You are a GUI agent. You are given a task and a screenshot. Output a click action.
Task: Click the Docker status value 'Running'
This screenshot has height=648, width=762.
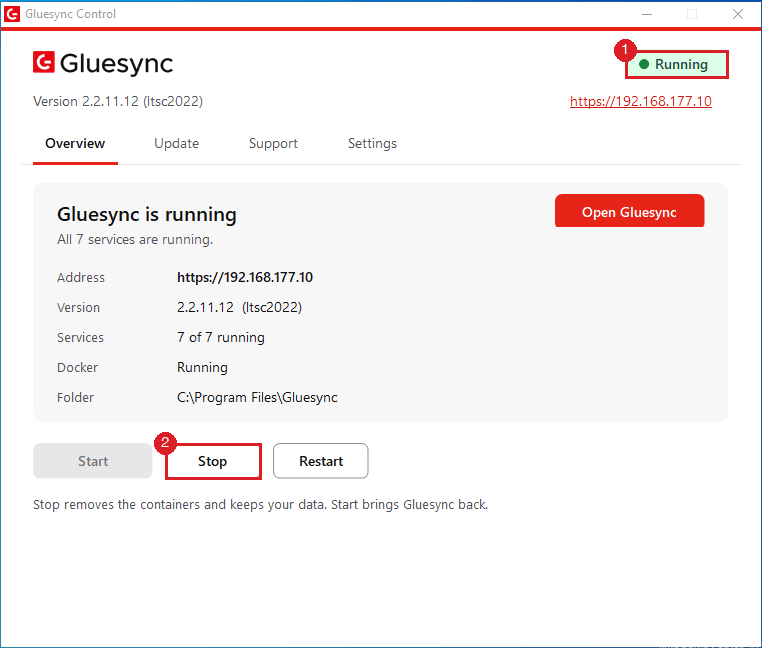click(202, 368)
